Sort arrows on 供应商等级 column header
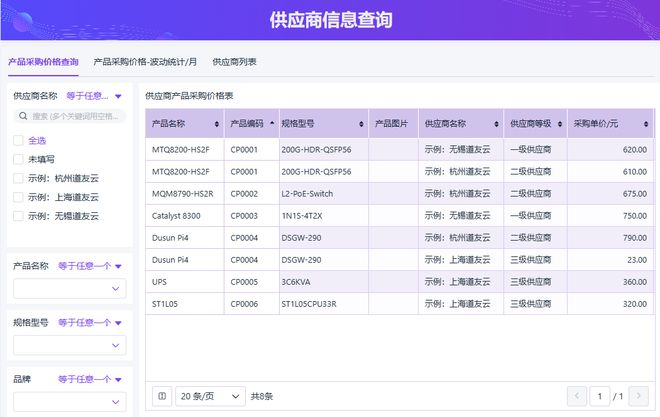This screenshot has width=660, height=417. [x=560, y=124]
